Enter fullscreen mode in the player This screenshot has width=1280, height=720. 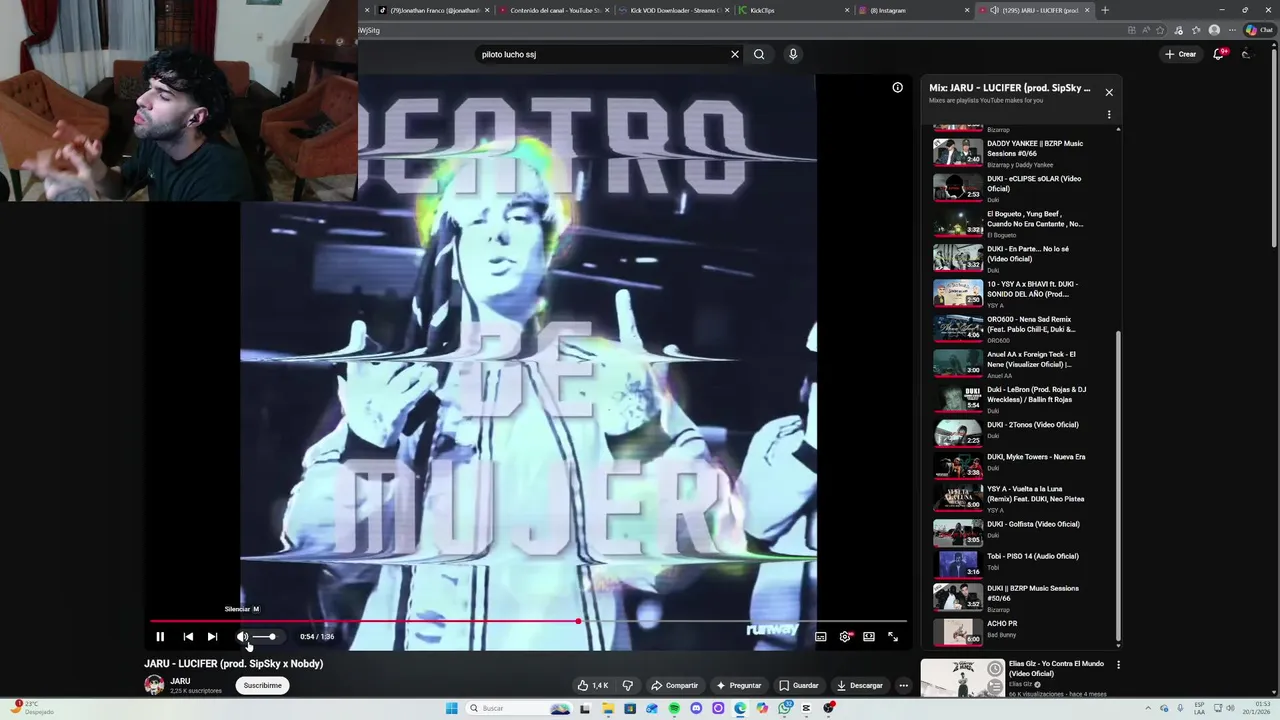(893, 636)
